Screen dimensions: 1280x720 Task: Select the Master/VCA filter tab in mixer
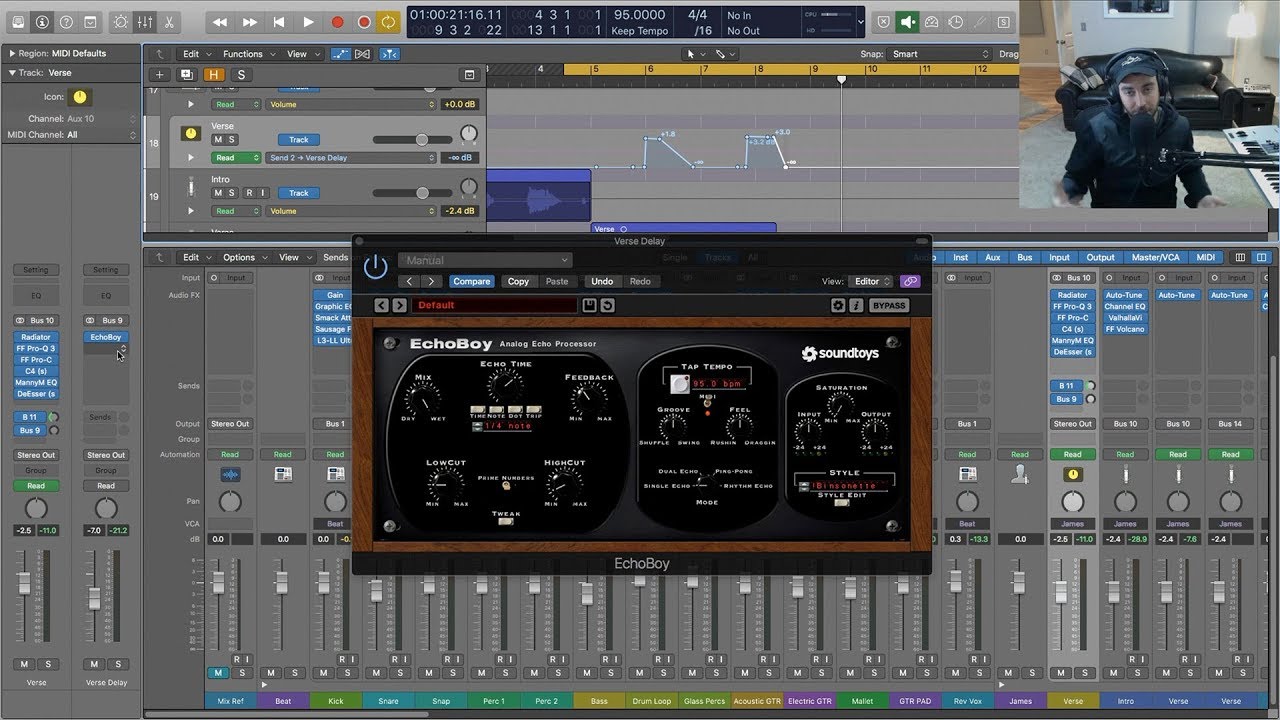tap(1155, 258)
